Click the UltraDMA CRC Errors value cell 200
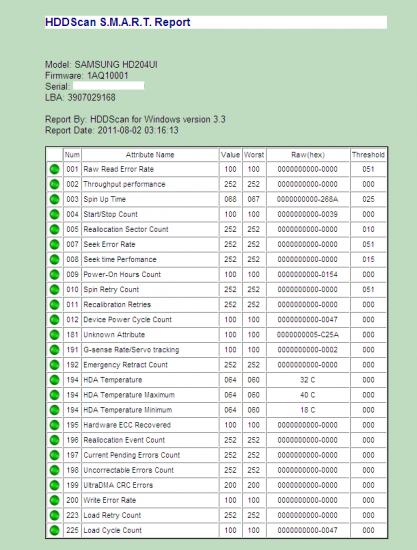This screenshot has width=417, height=550. click(x=230, y=485)
